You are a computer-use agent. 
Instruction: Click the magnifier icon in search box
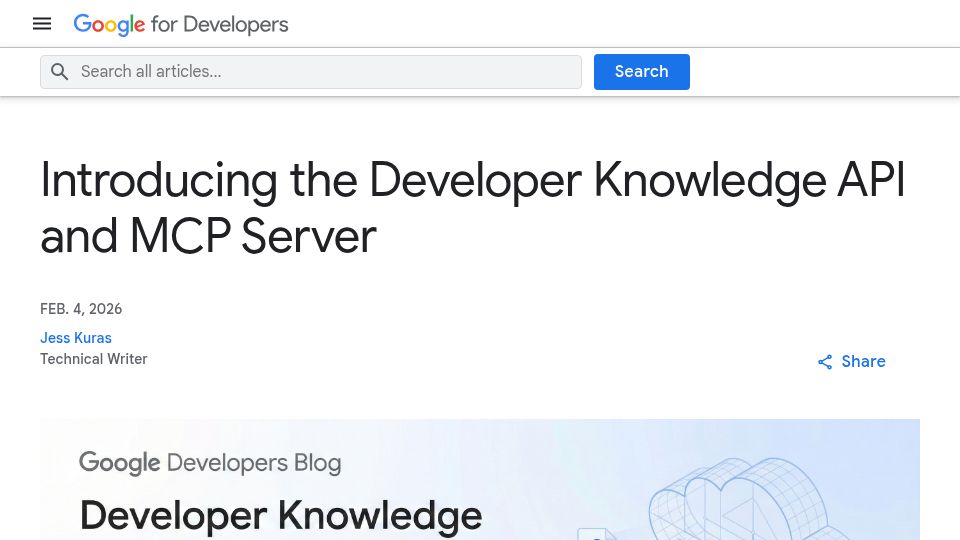click(59, 72)
